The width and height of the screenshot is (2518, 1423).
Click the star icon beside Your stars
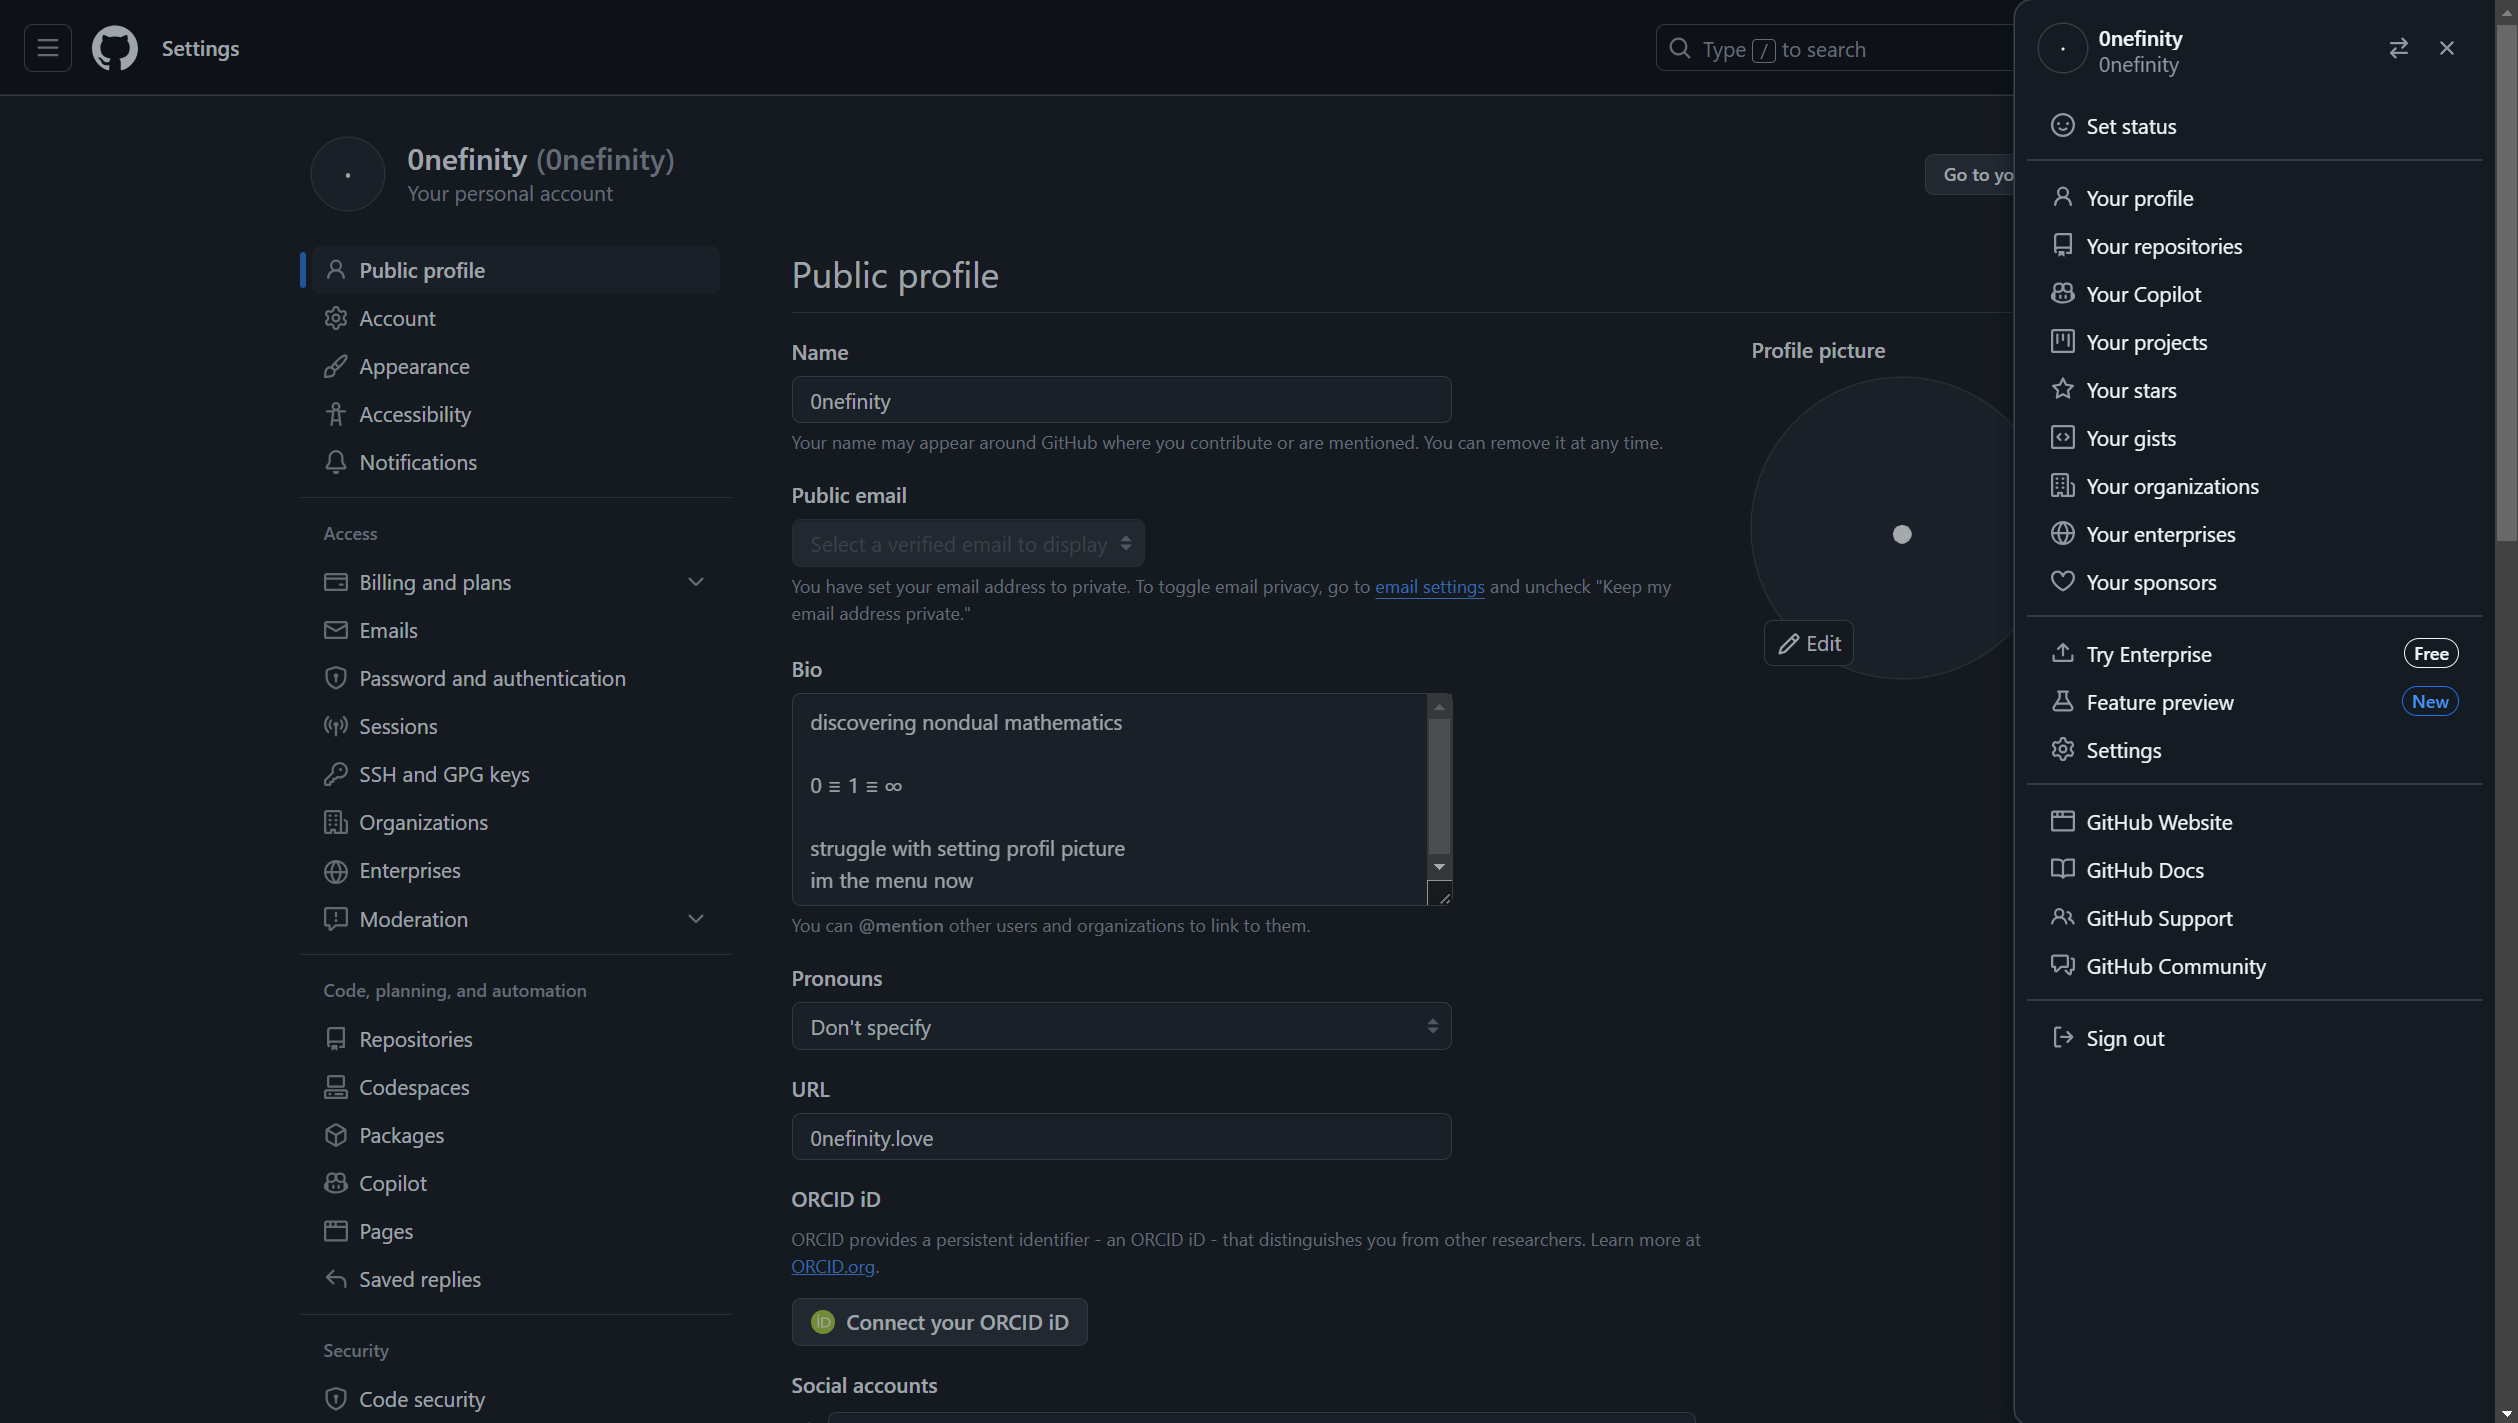pyautogui.click(x=2062, y=389)
